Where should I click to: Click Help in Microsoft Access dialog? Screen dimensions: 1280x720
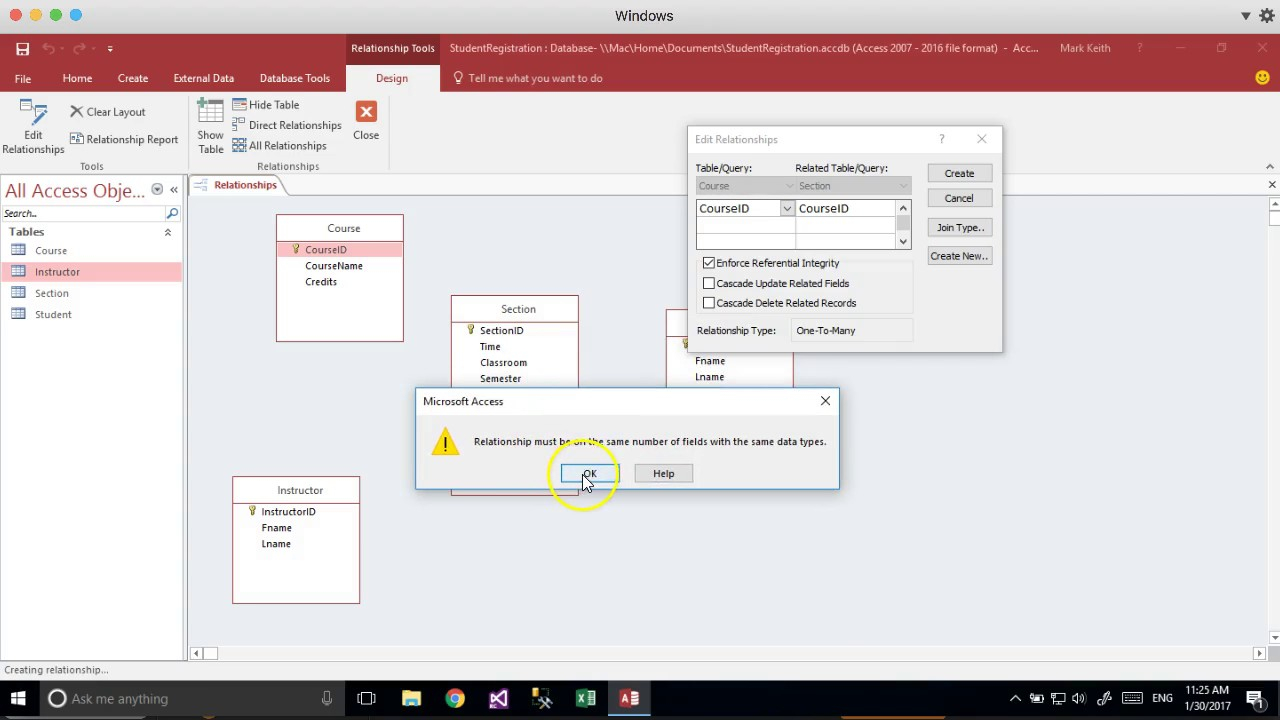click(664, 474)
